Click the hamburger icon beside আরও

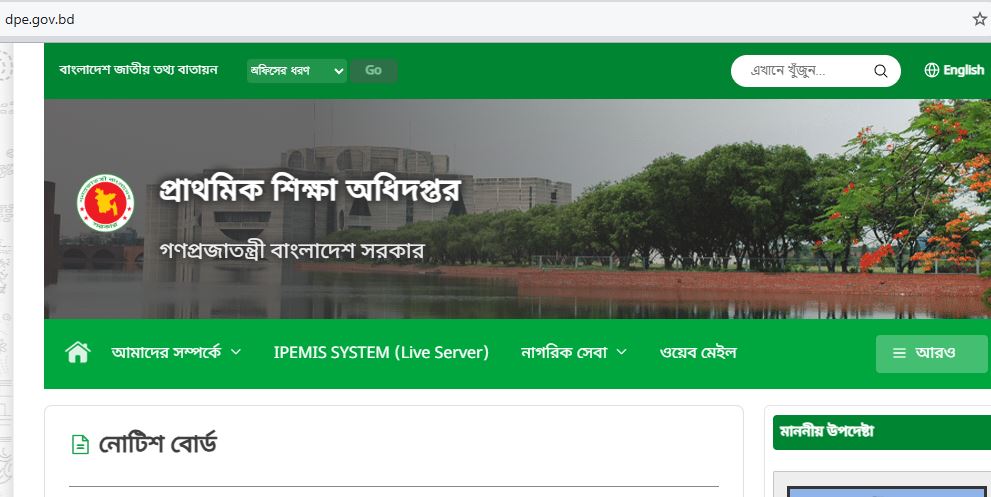click(x=899, y=353)
